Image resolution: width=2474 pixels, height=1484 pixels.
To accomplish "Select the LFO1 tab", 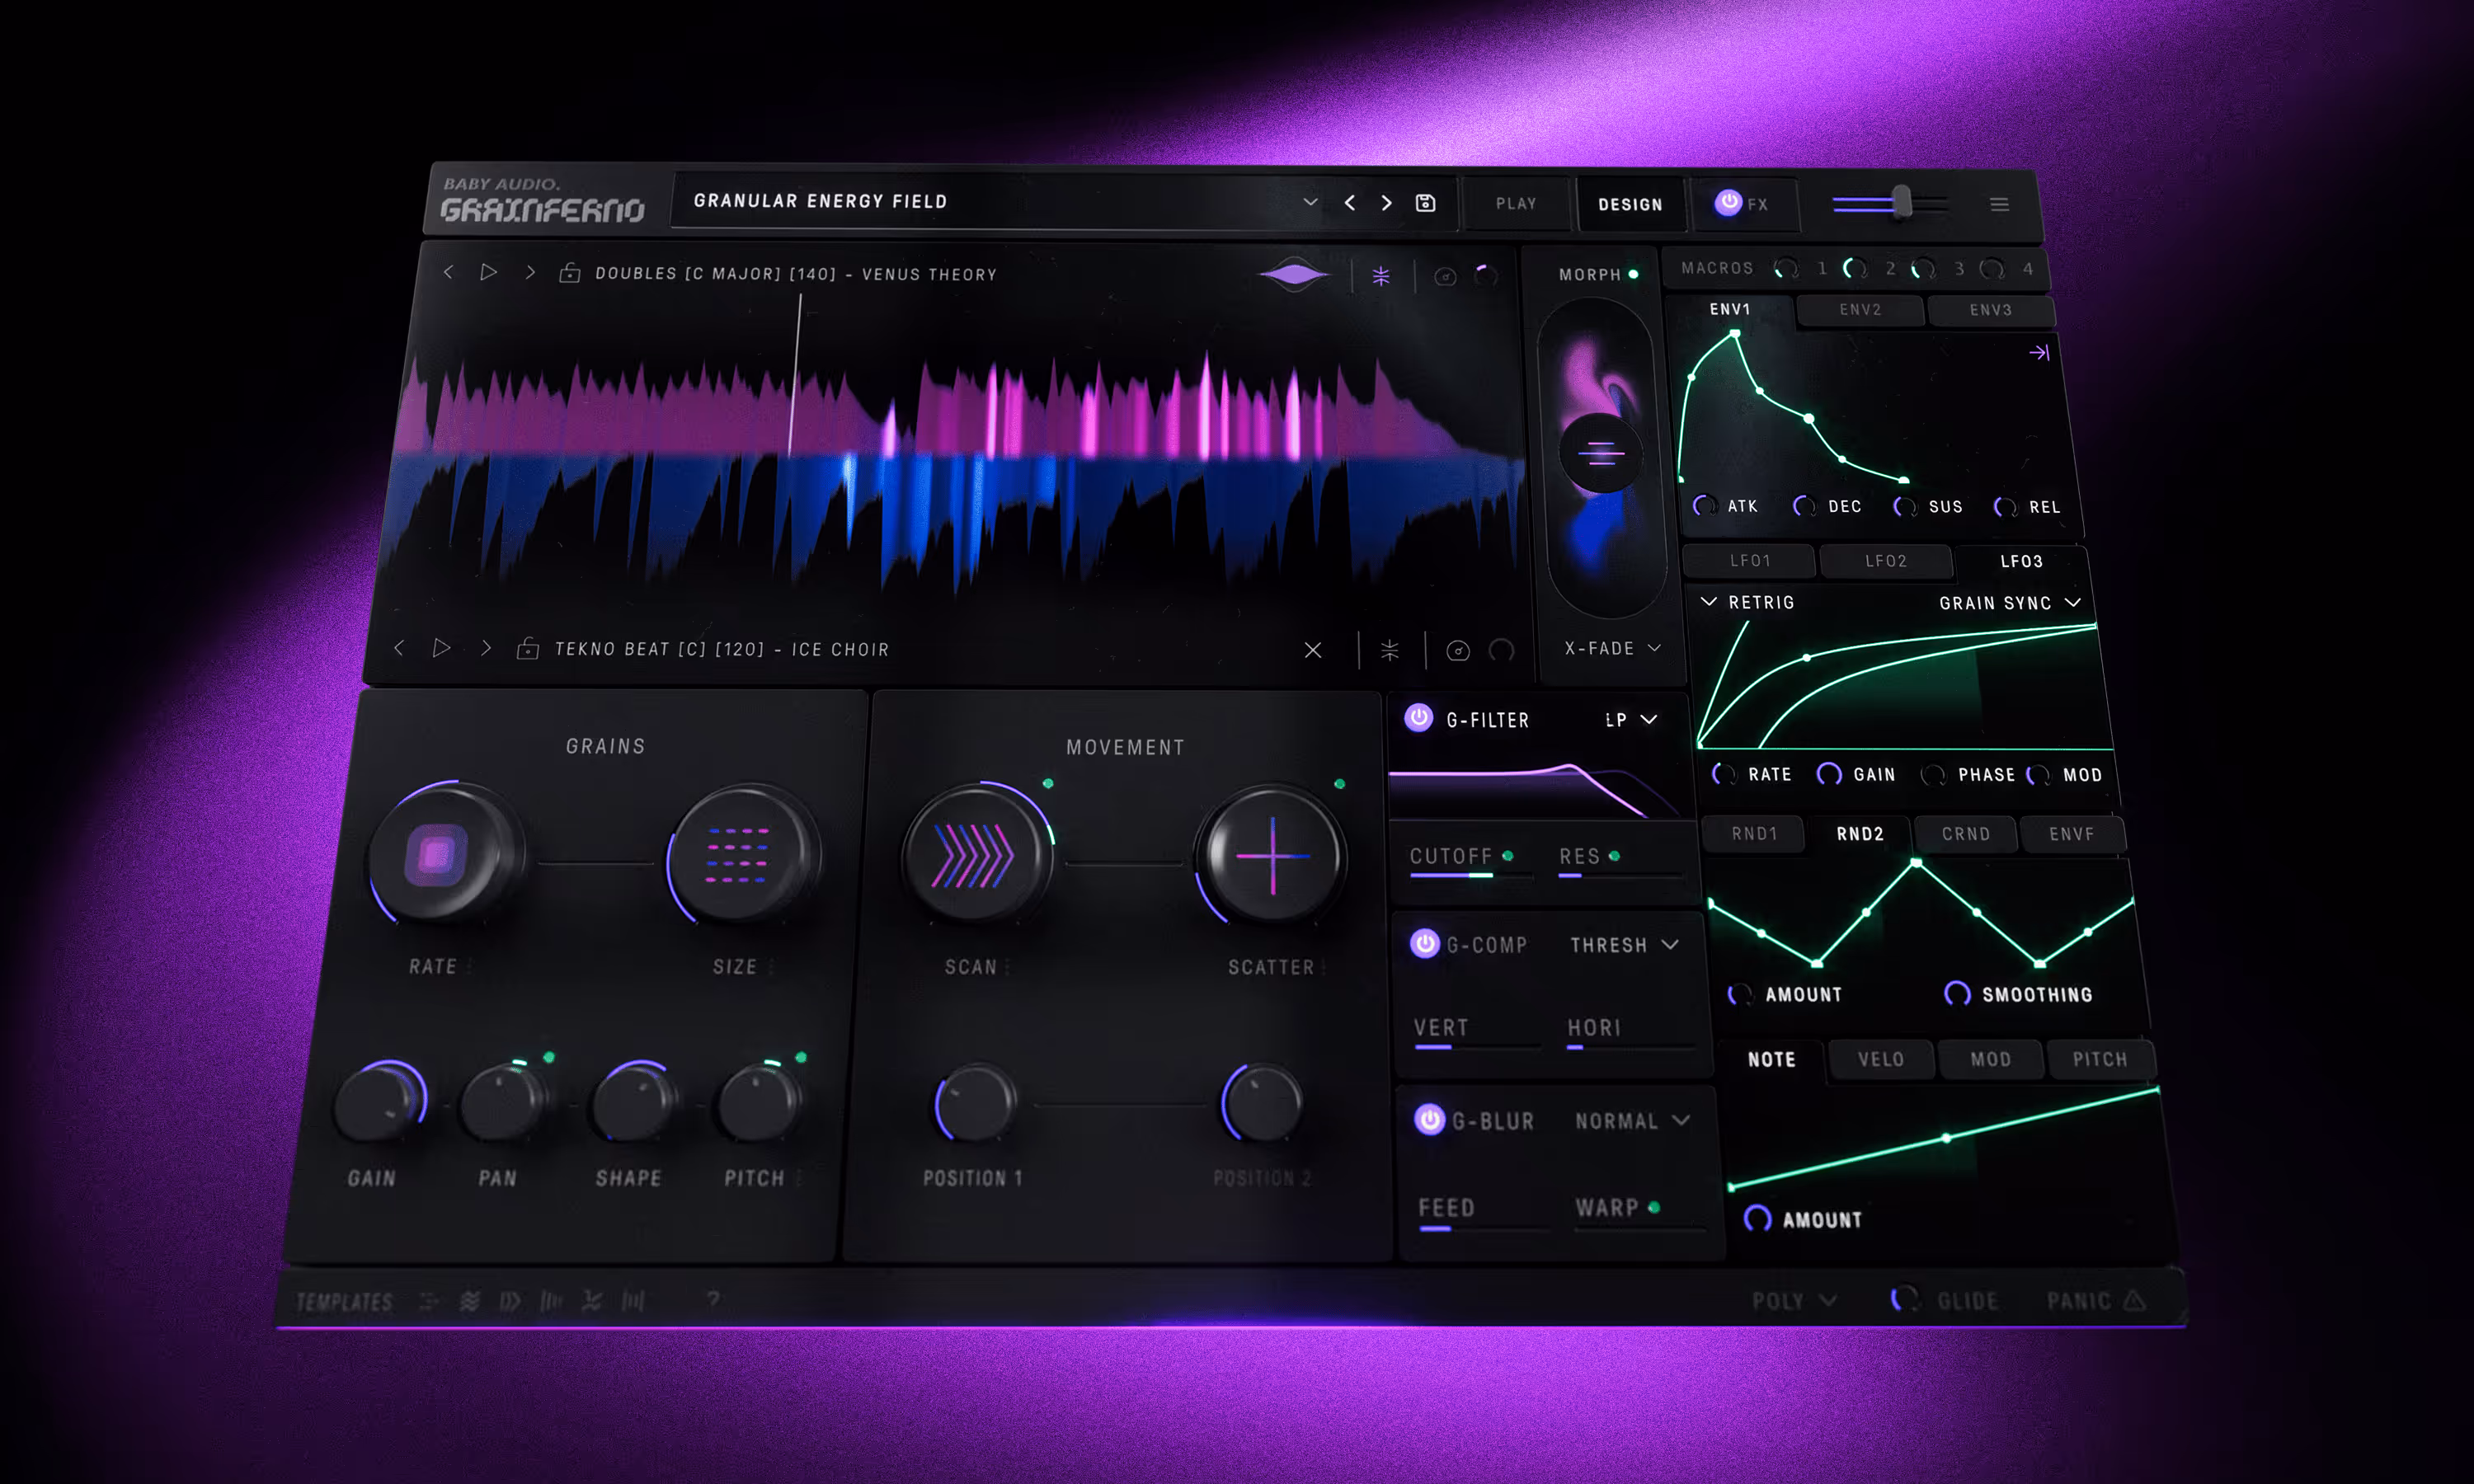I will point(1750,561).
